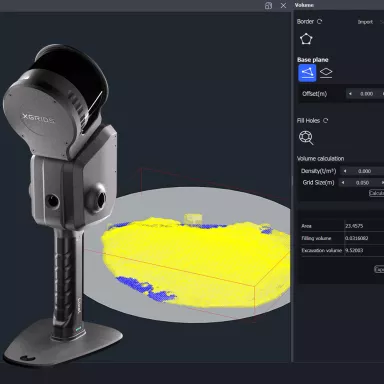The image size is (384, 384).
Task: Reset Fill Holes with its refresh icon
Action: coord(326,121)
